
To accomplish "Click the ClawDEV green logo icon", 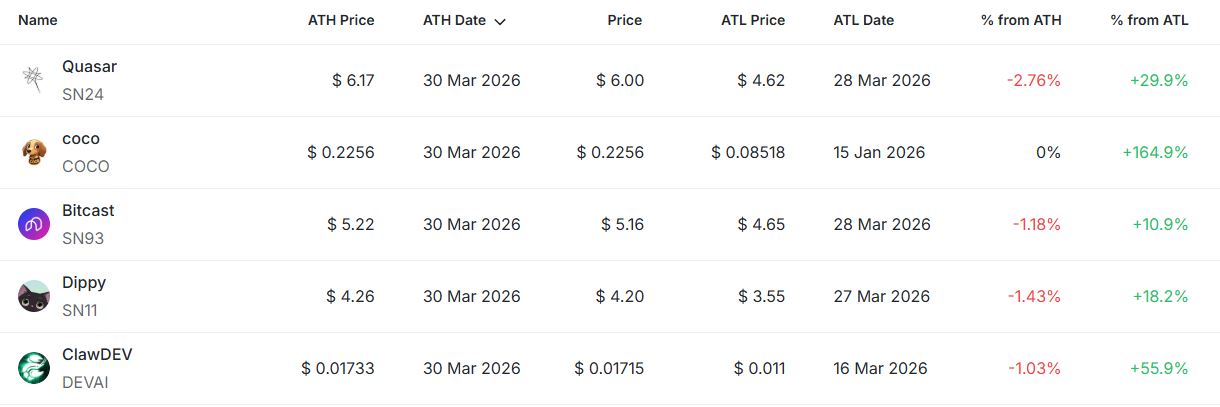I will (34, 368).
